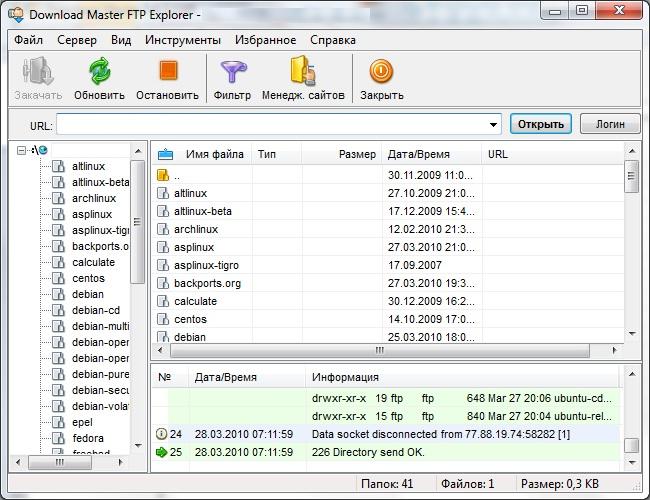Click 'Data socket disconnected' log entry
The width and height of the screenshot is (650, 500).
pyautogui.click(x=441, y=434)
